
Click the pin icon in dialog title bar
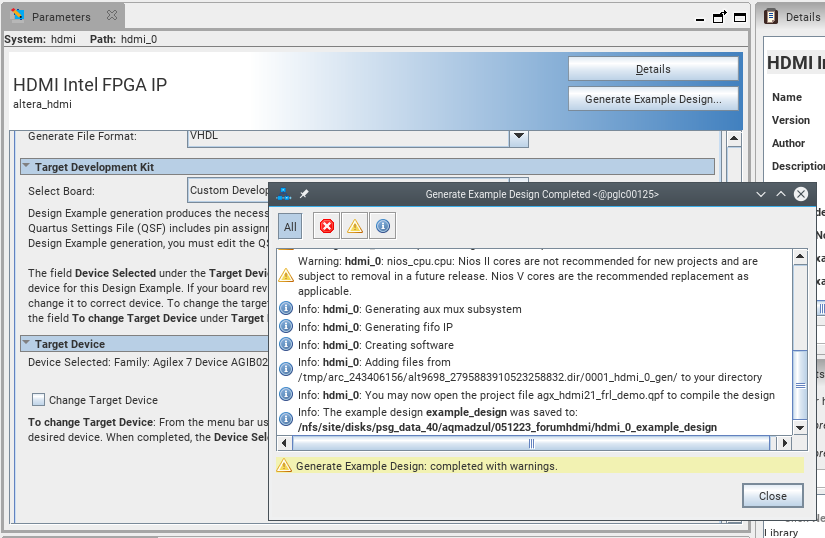(x=305, y=194)
